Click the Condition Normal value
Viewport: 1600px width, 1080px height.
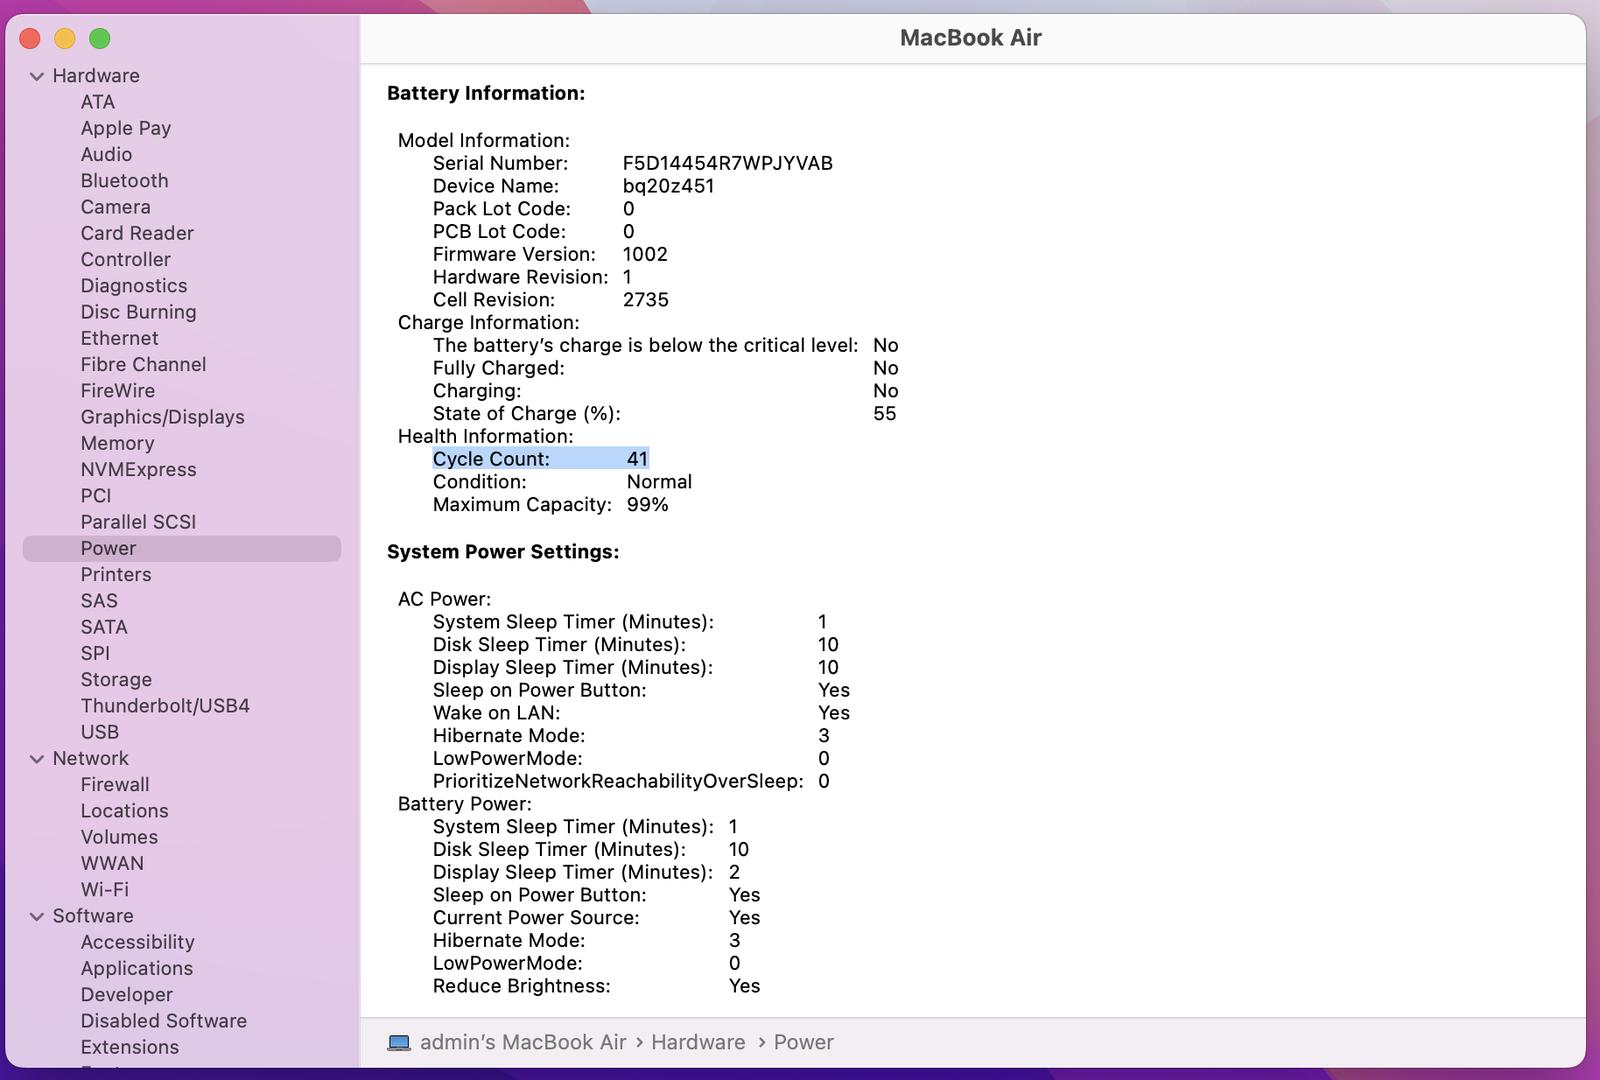pos(659,482)
